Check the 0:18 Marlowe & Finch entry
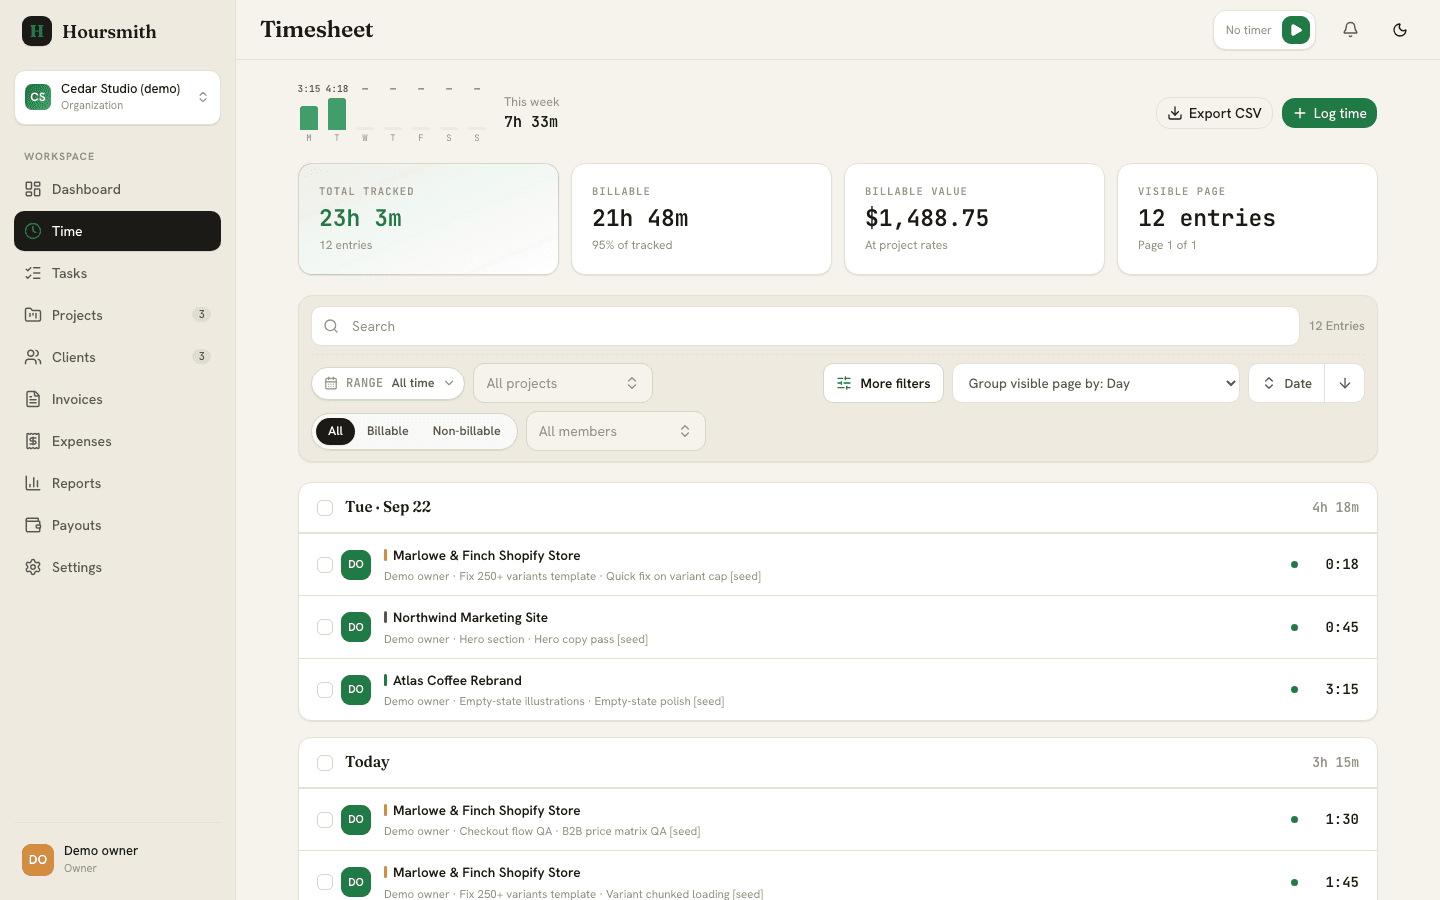Viewport: 1440px width, 900px height. pos(325,565)
